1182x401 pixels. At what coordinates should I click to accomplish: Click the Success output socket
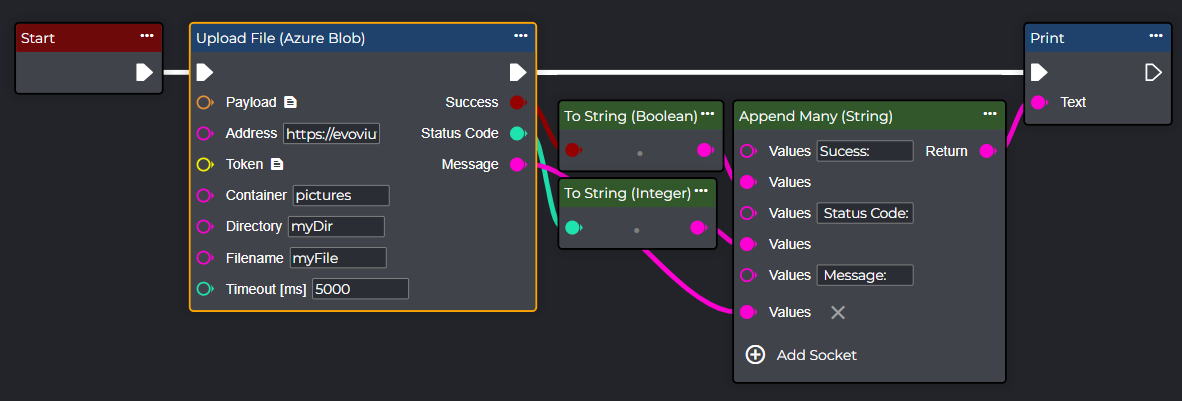point(517,102)
